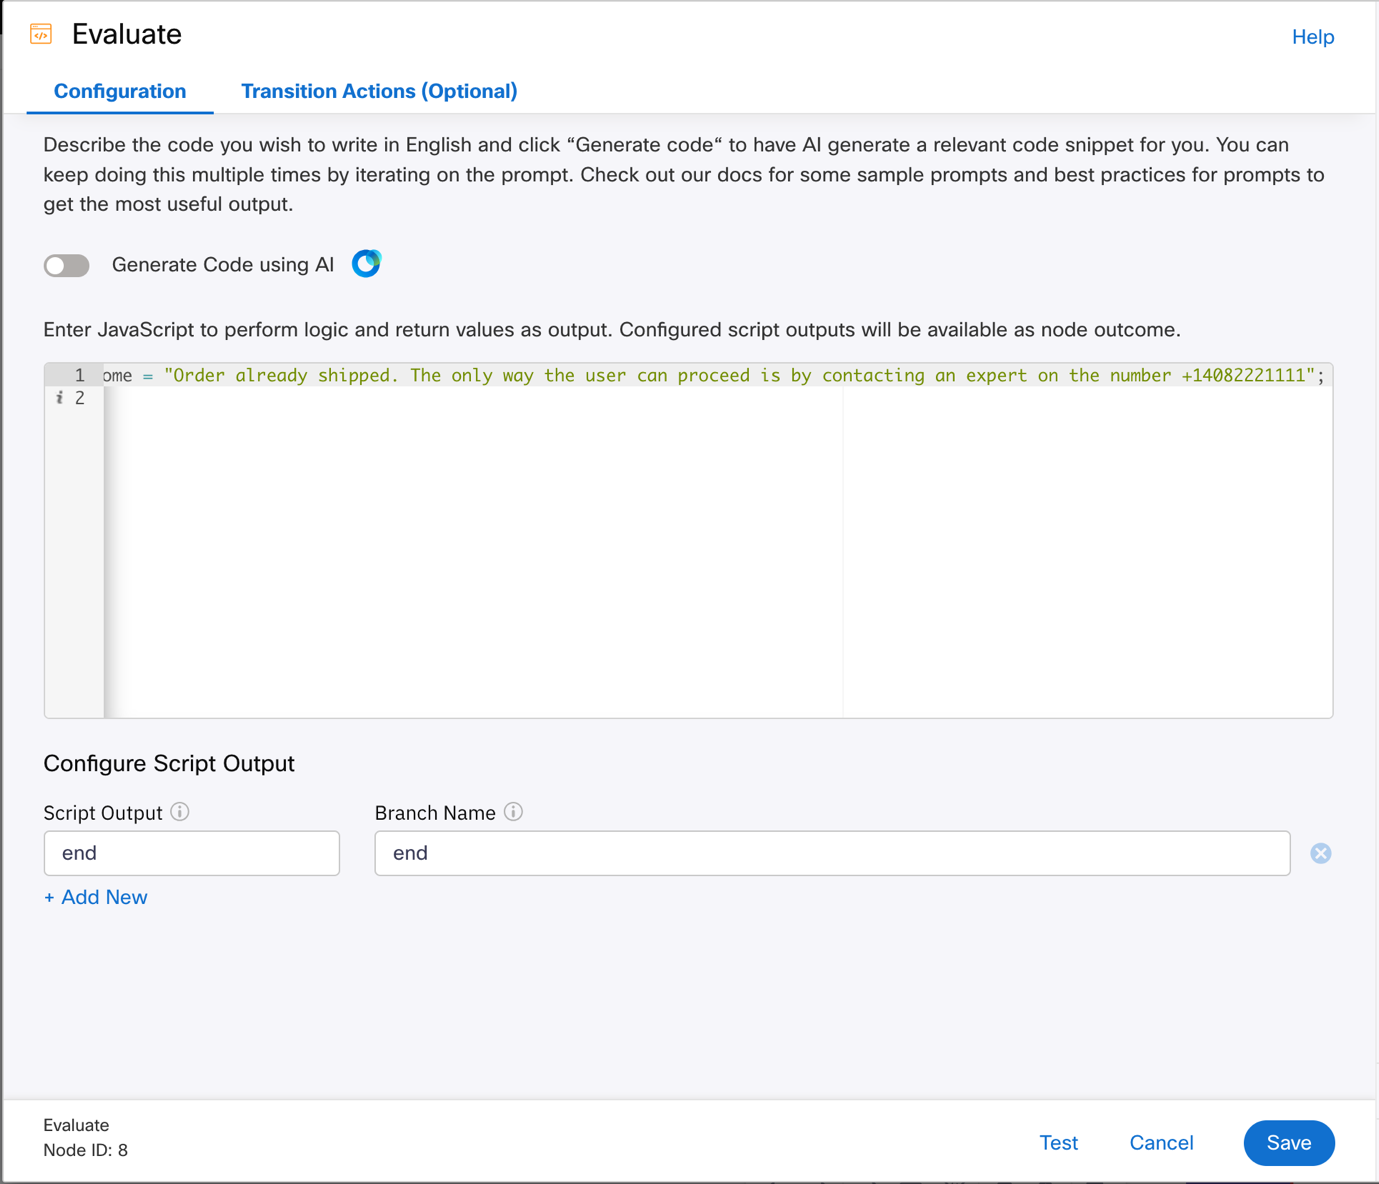Click the info marker beside line 2
This screenshot has height=1184, width=1379.
click(x=59, y=398)
